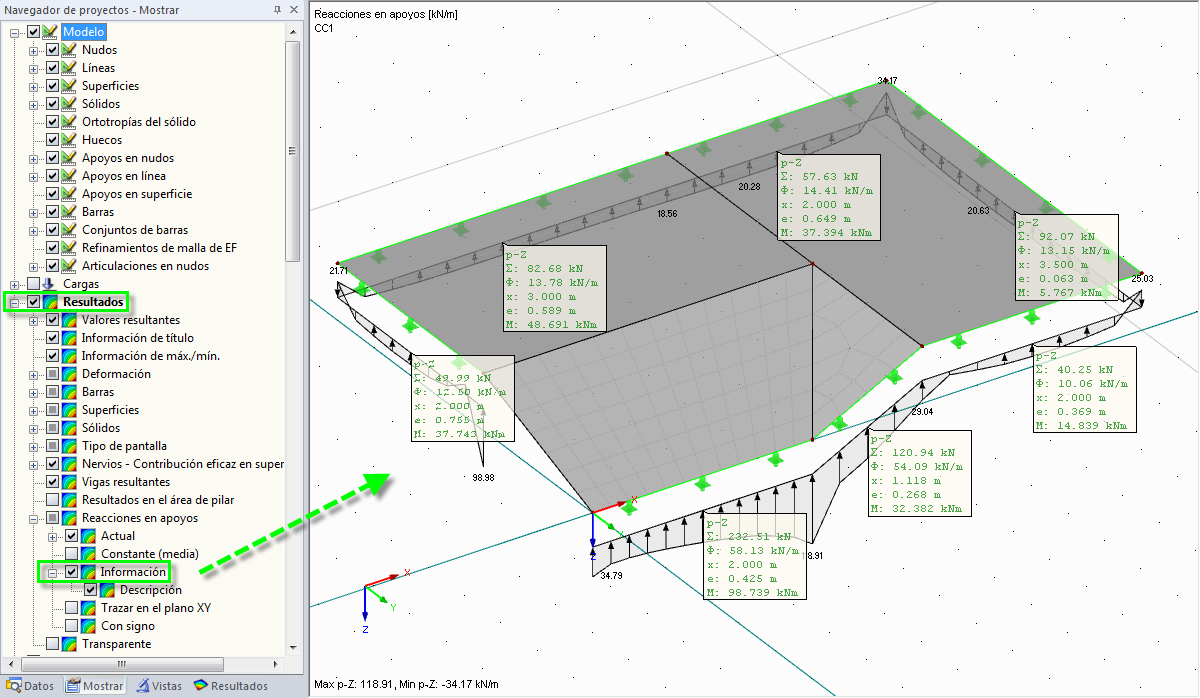Click the Resultados rainbow icon
Image resolution: width=1200 pixels, height=698 pixels.
pyautogui.click(x=50, y=302)
